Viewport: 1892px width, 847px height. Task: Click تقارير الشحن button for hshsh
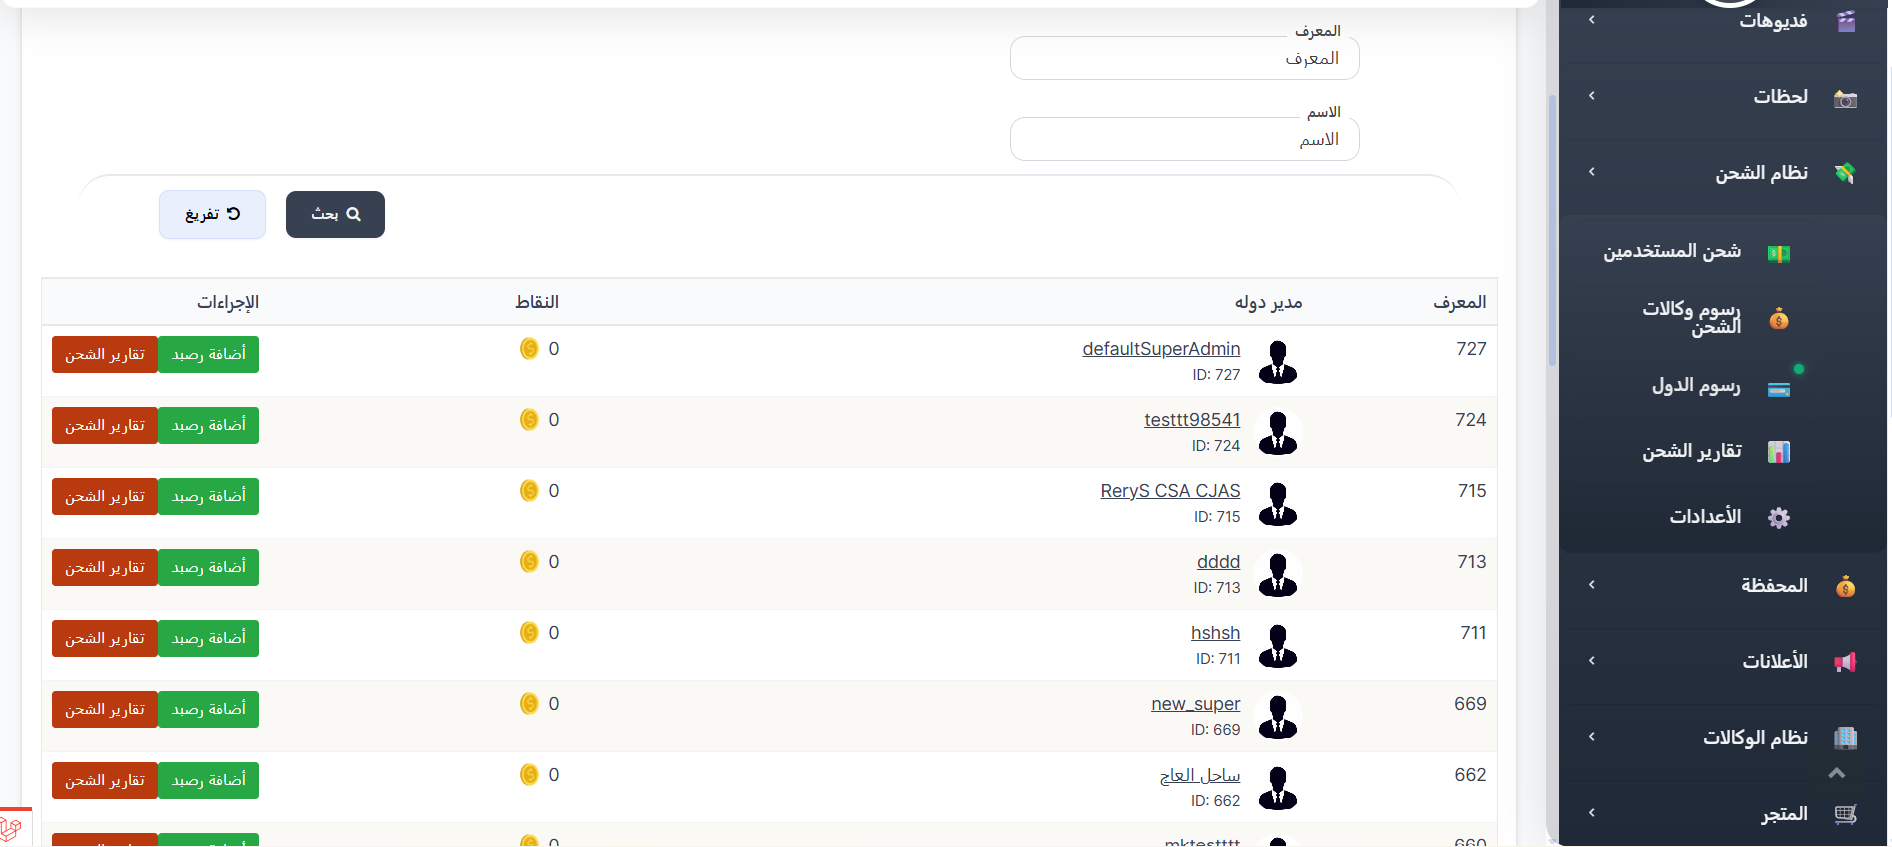point(105,638)
